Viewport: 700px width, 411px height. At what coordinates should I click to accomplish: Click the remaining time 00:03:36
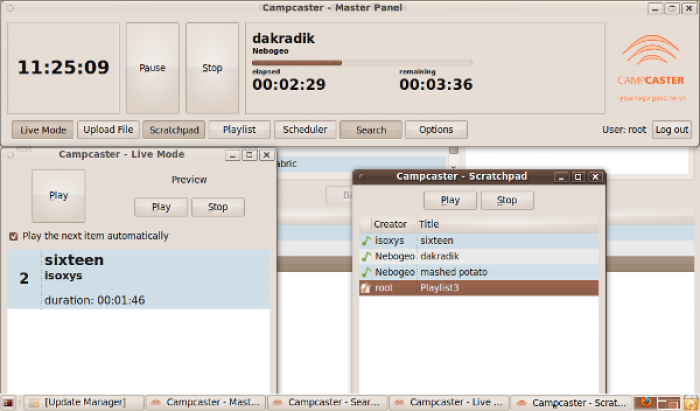pos(436,85)
